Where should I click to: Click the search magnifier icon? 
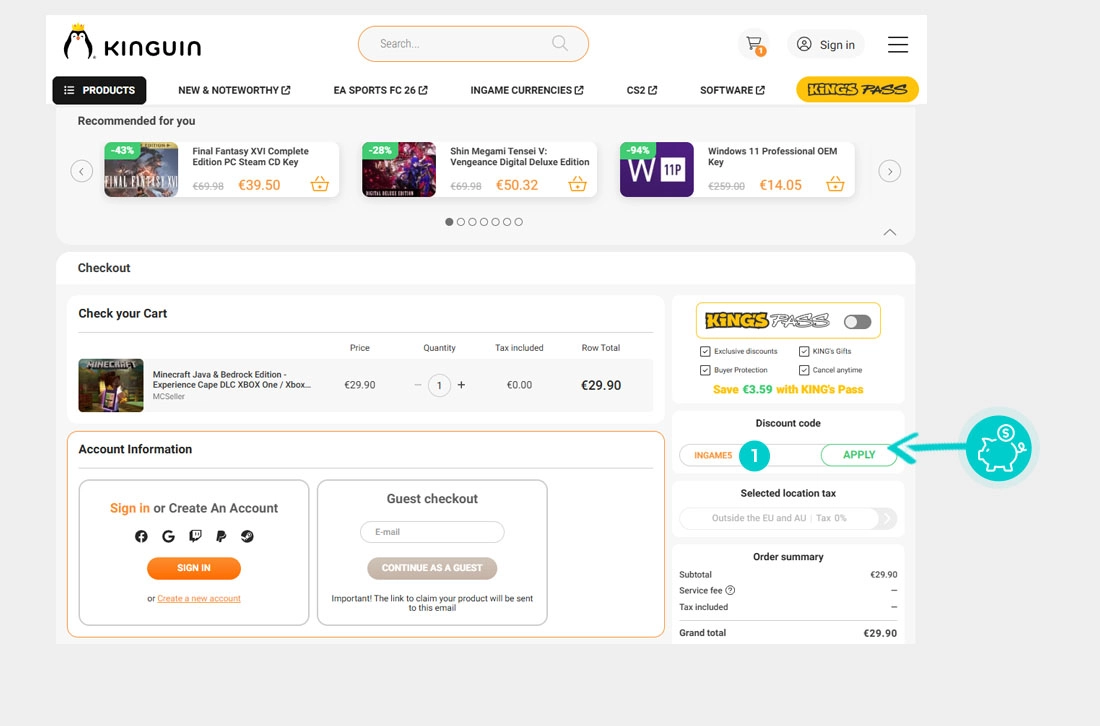click(x=559, y=43)
